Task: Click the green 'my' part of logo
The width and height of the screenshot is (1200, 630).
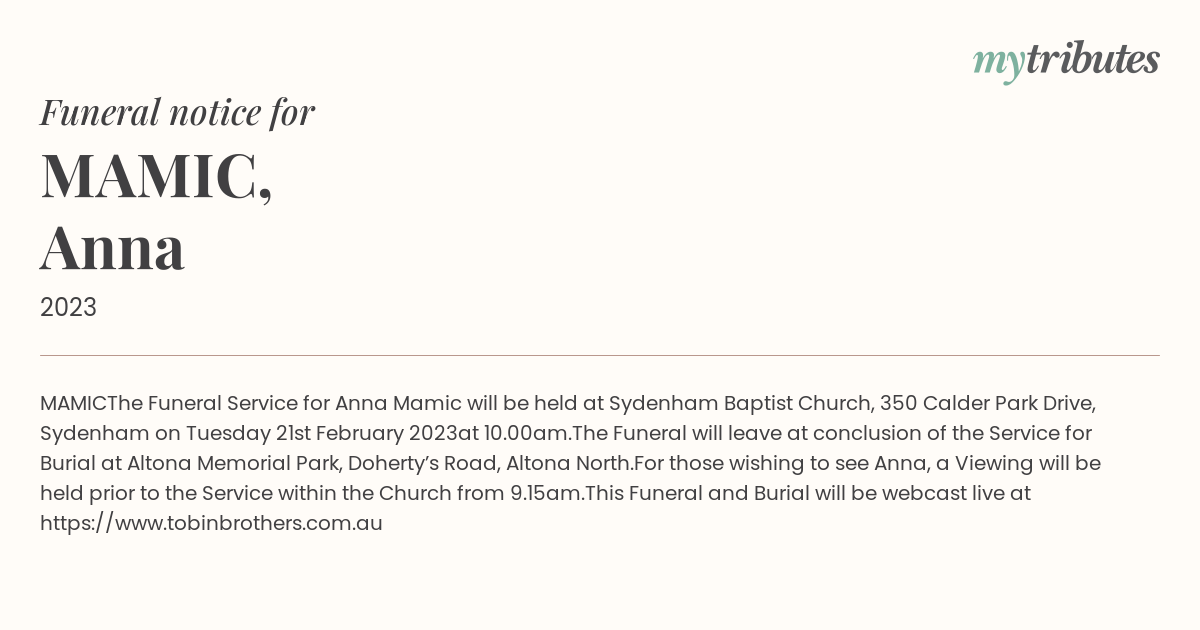Action: (998, 66)
